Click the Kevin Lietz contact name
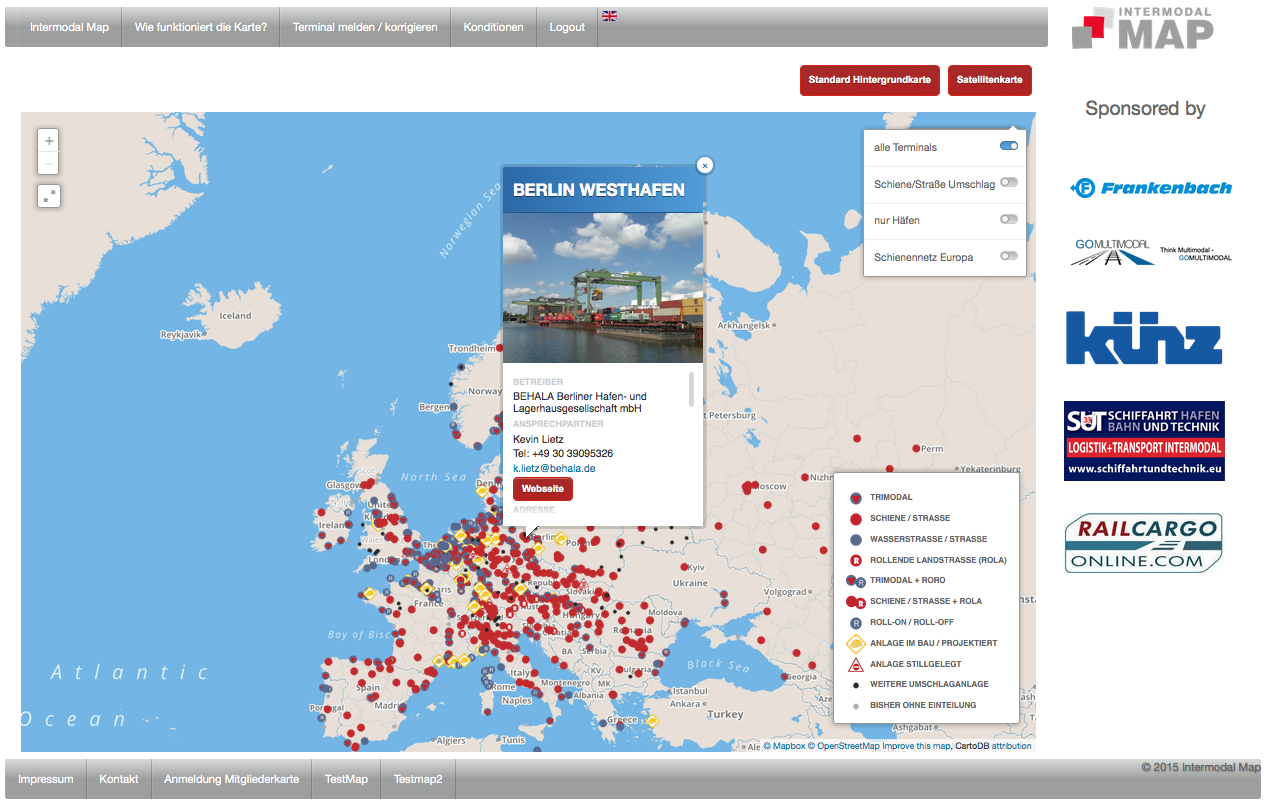Viewport: 1271px width, 809px height. 538,439
